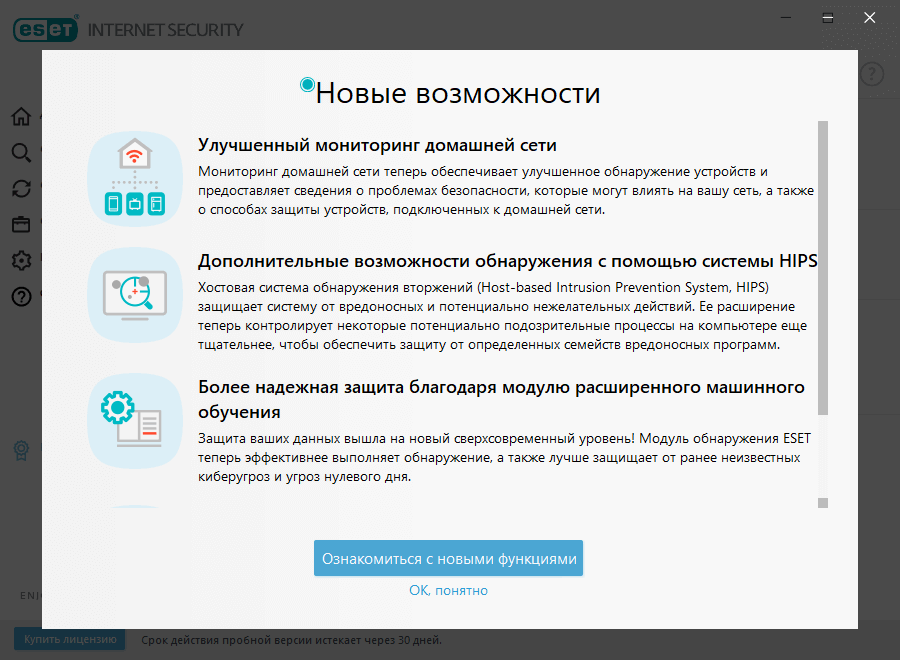The width and height of the screenshot is (900, 660).
Task: Open the Home section icon in sidebar
Action: [x=20, y=116]
